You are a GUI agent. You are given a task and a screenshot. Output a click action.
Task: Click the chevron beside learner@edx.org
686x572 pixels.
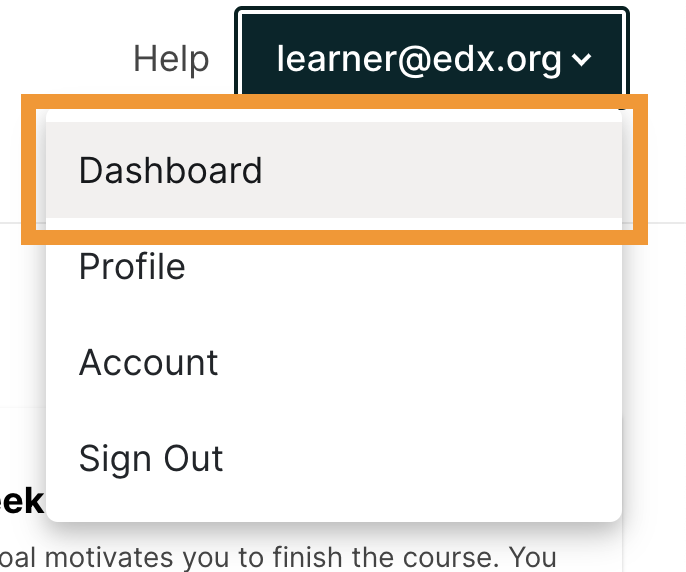pos(582,61)
